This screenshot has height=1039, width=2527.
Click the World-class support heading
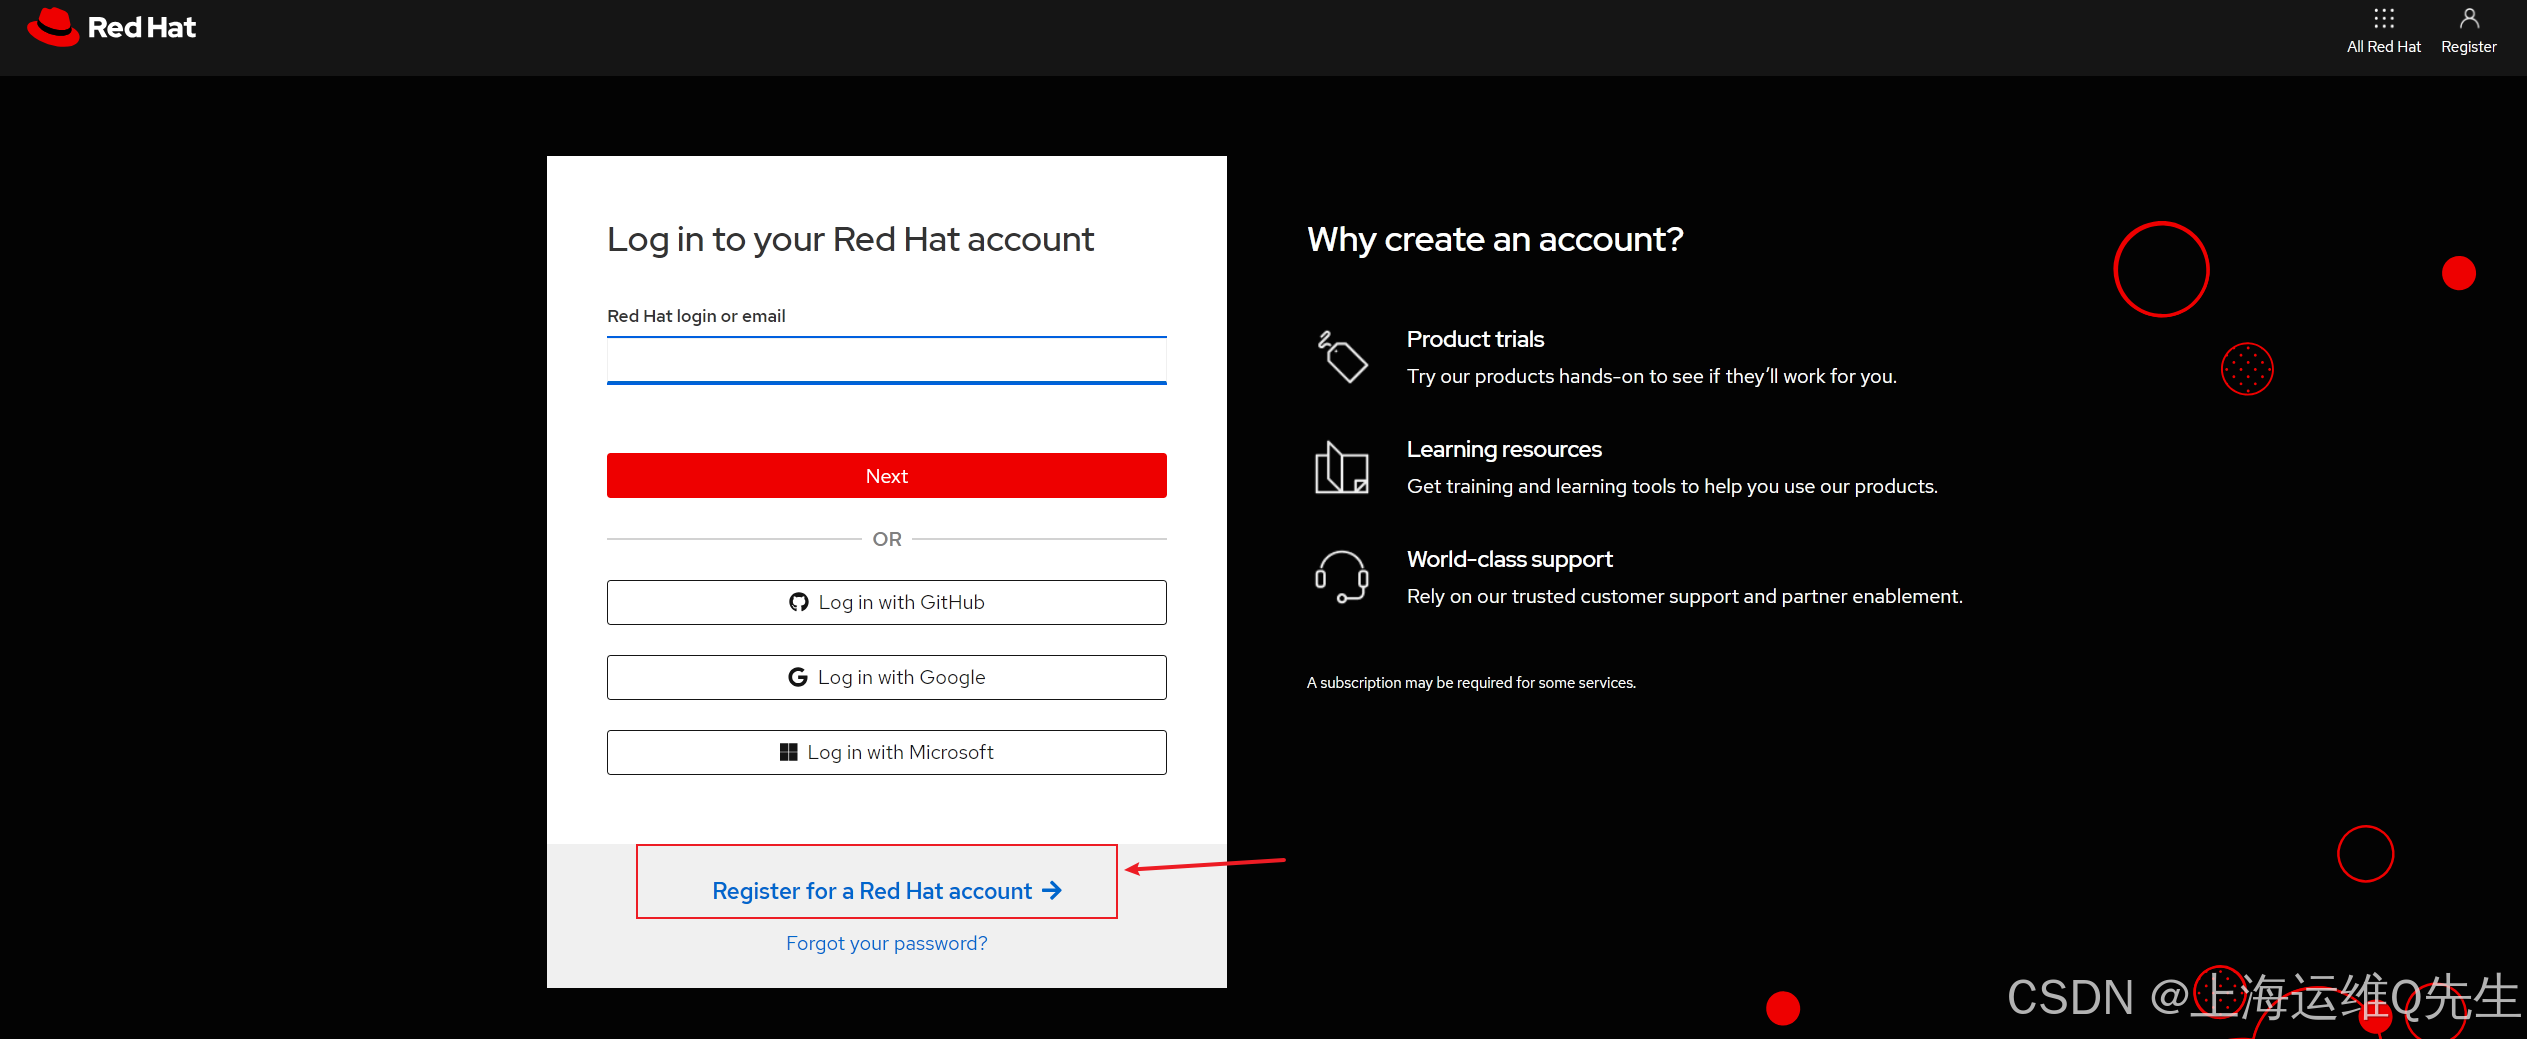coord(1509,559)
